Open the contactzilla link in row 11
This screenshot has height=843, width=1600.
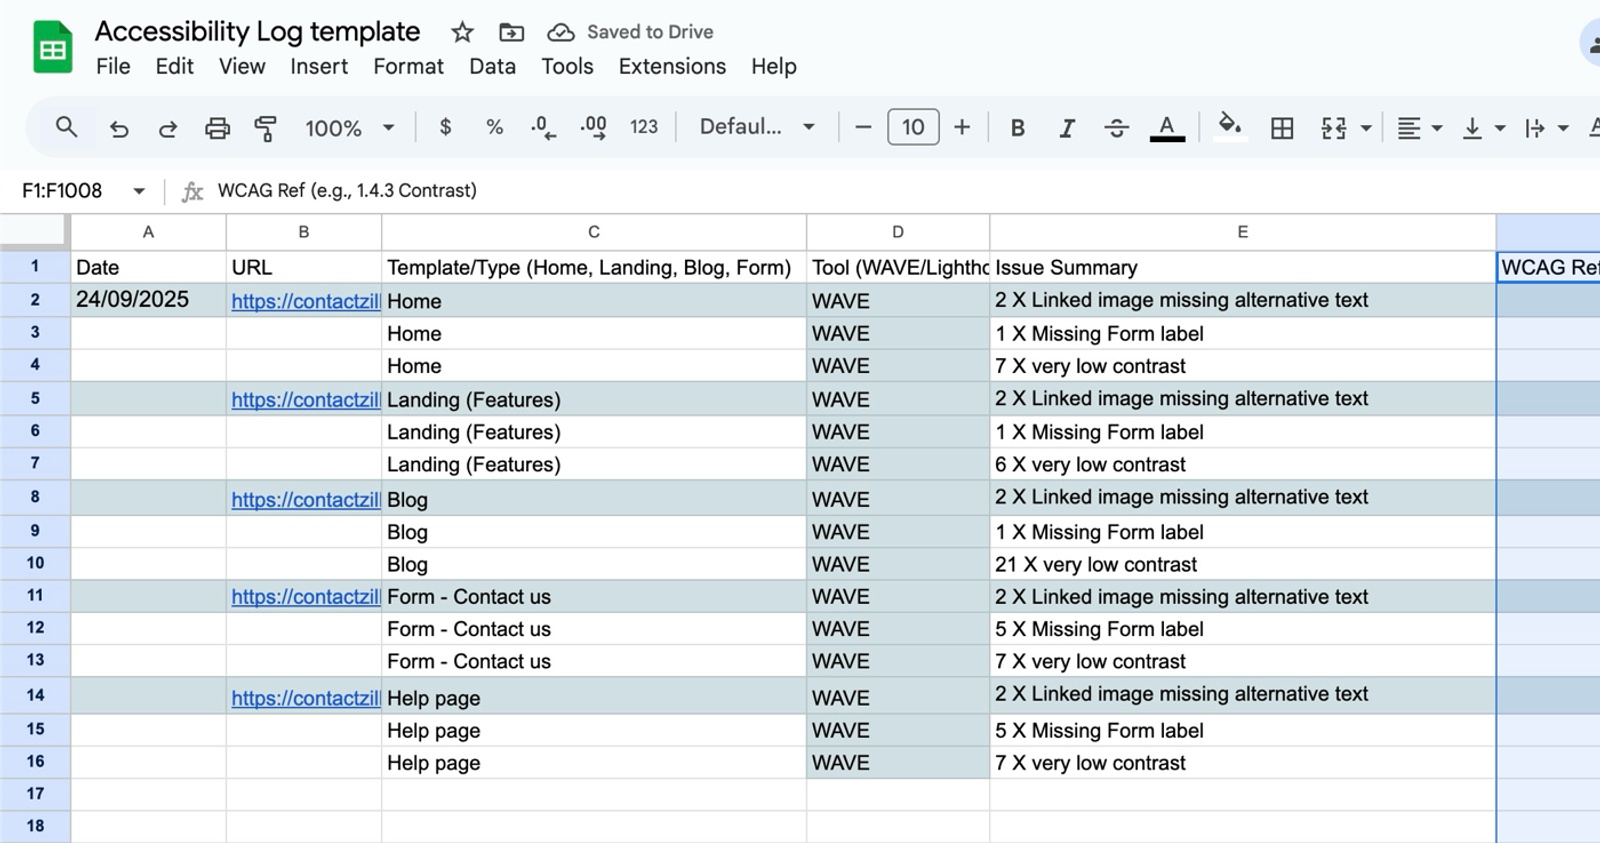(x=305, y=597)
